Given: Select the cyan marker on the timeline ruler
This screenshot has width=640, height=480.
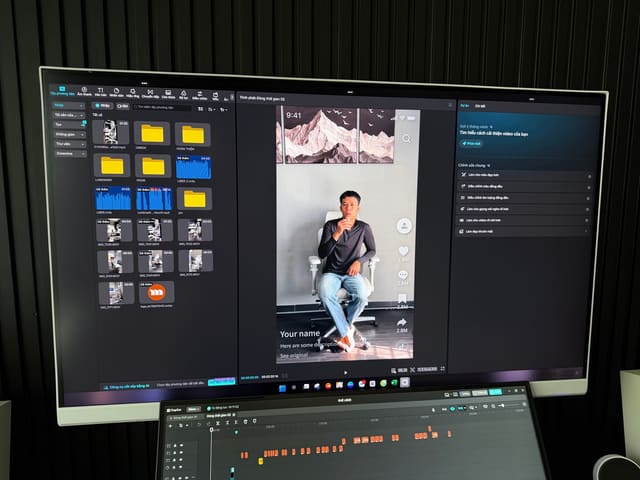Looking at the screenshot, I should (x=236, y=432).
